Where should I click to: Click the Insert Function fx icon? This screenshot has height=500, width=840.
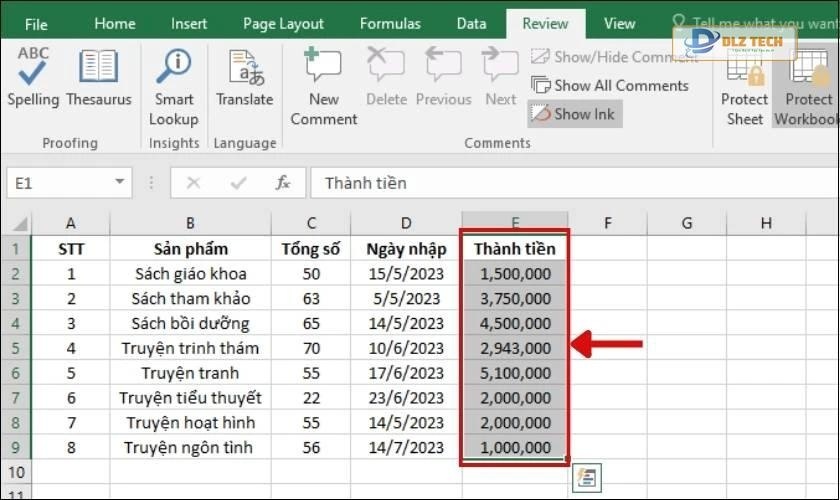(x=282, y=183)
